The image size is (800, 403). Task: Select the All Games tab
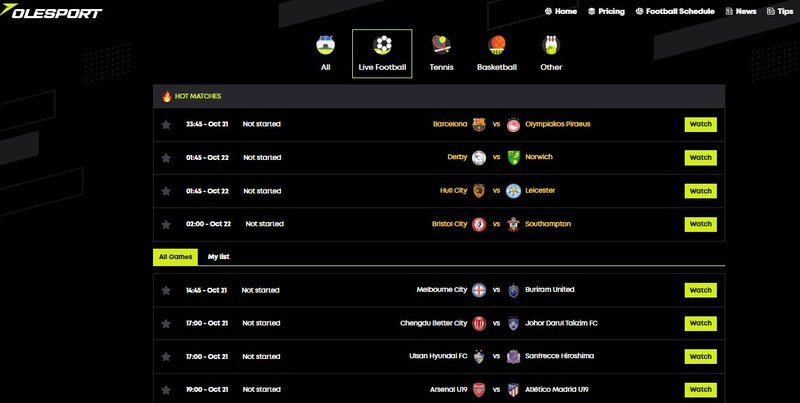click(175, 257)
